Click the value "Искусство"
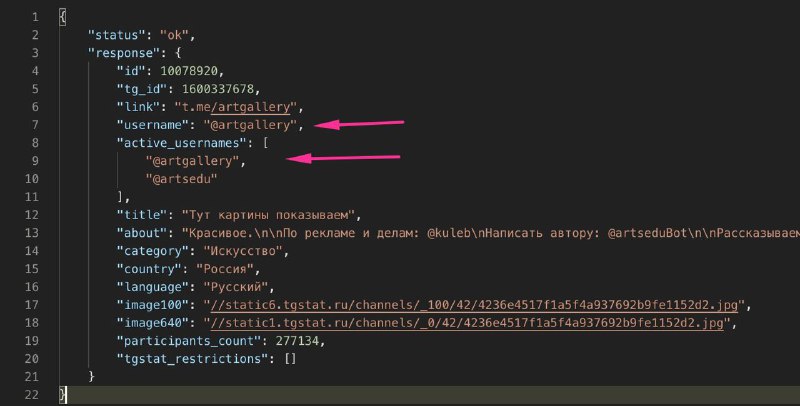Viewport: 800px width, 406px height. coord(243,251)
